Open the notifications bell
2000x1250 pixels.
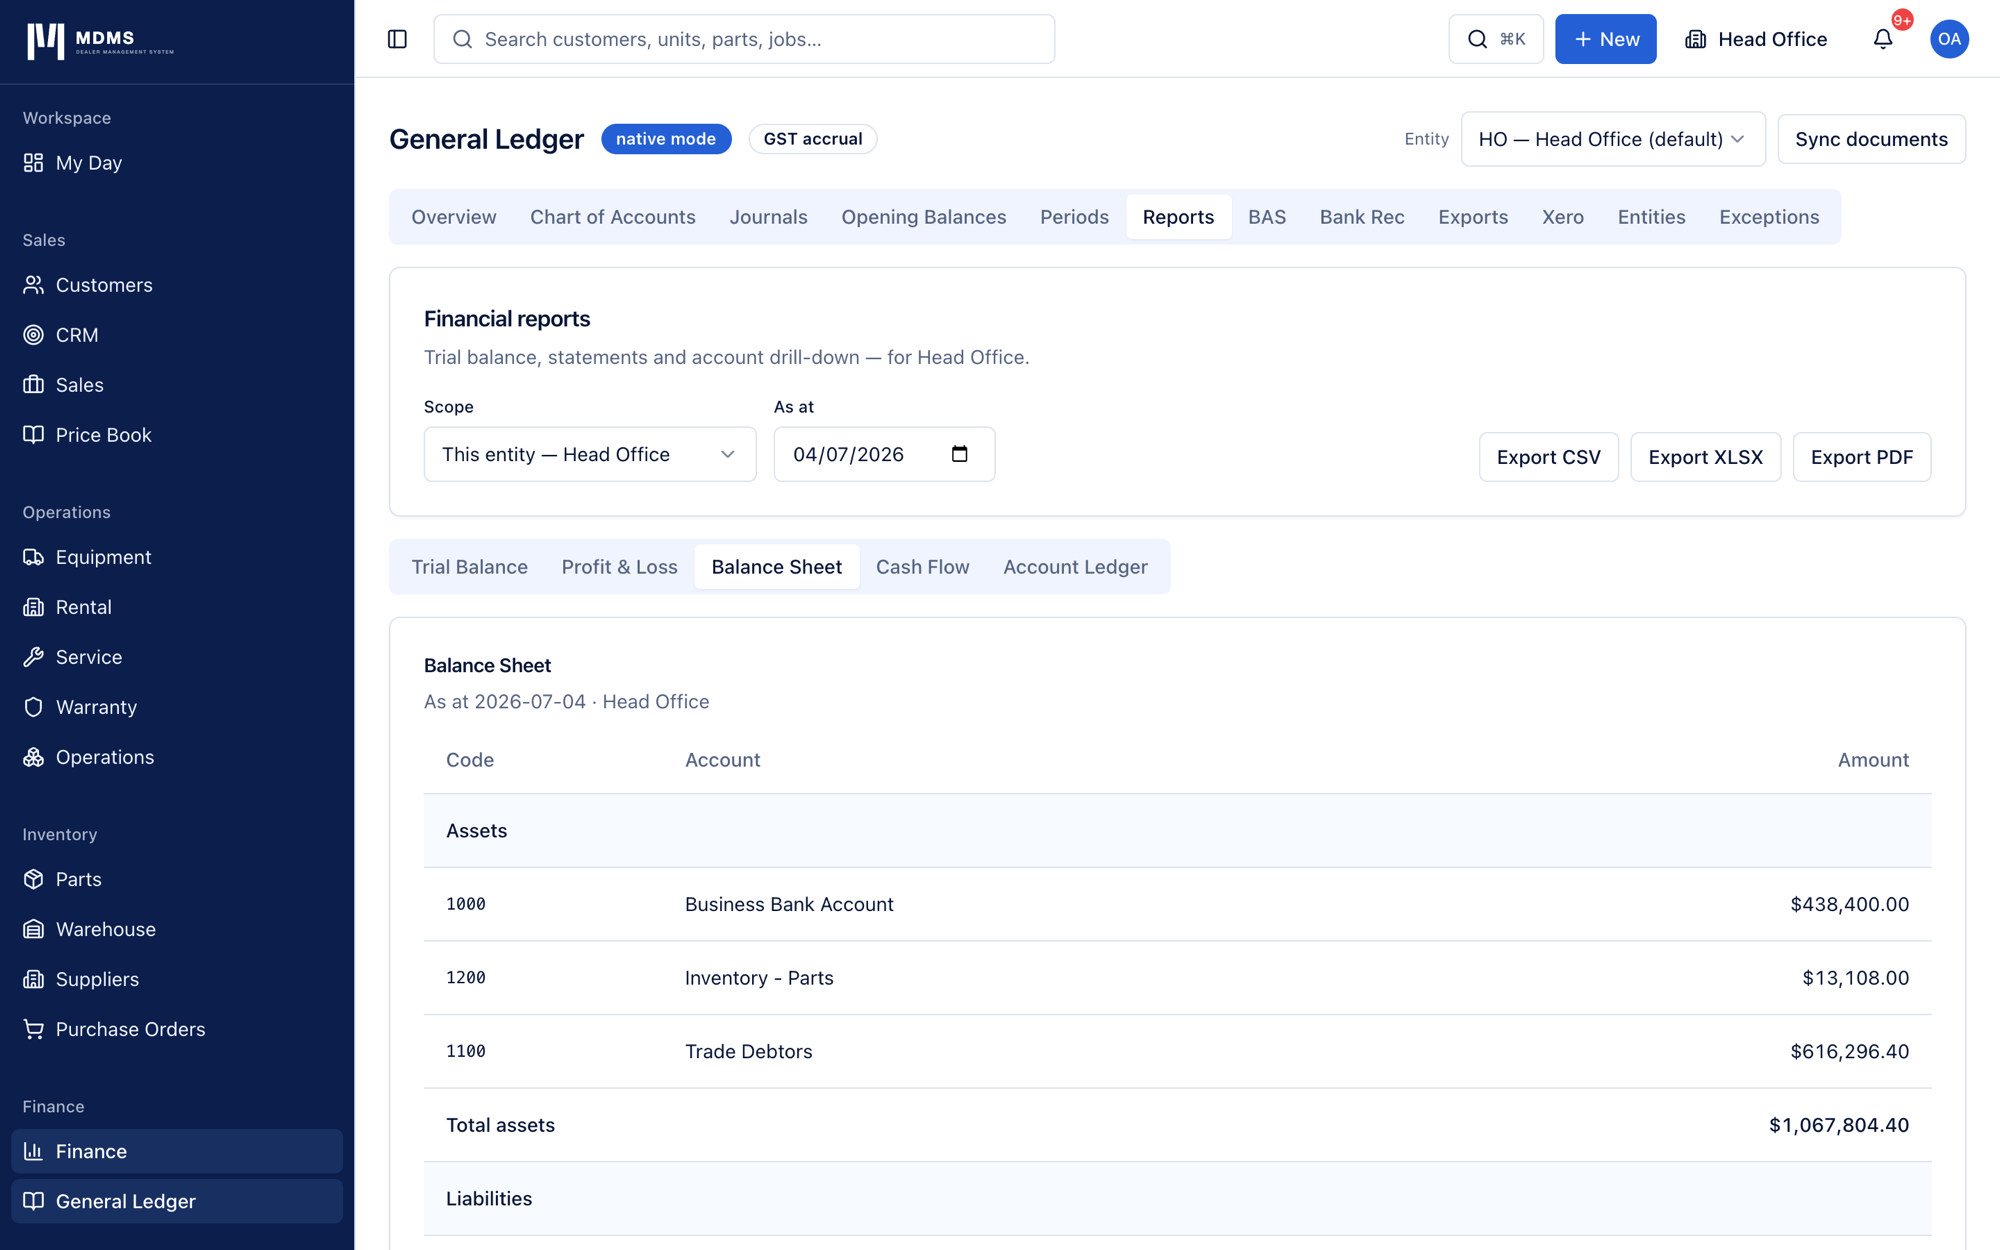[1883, 39]
